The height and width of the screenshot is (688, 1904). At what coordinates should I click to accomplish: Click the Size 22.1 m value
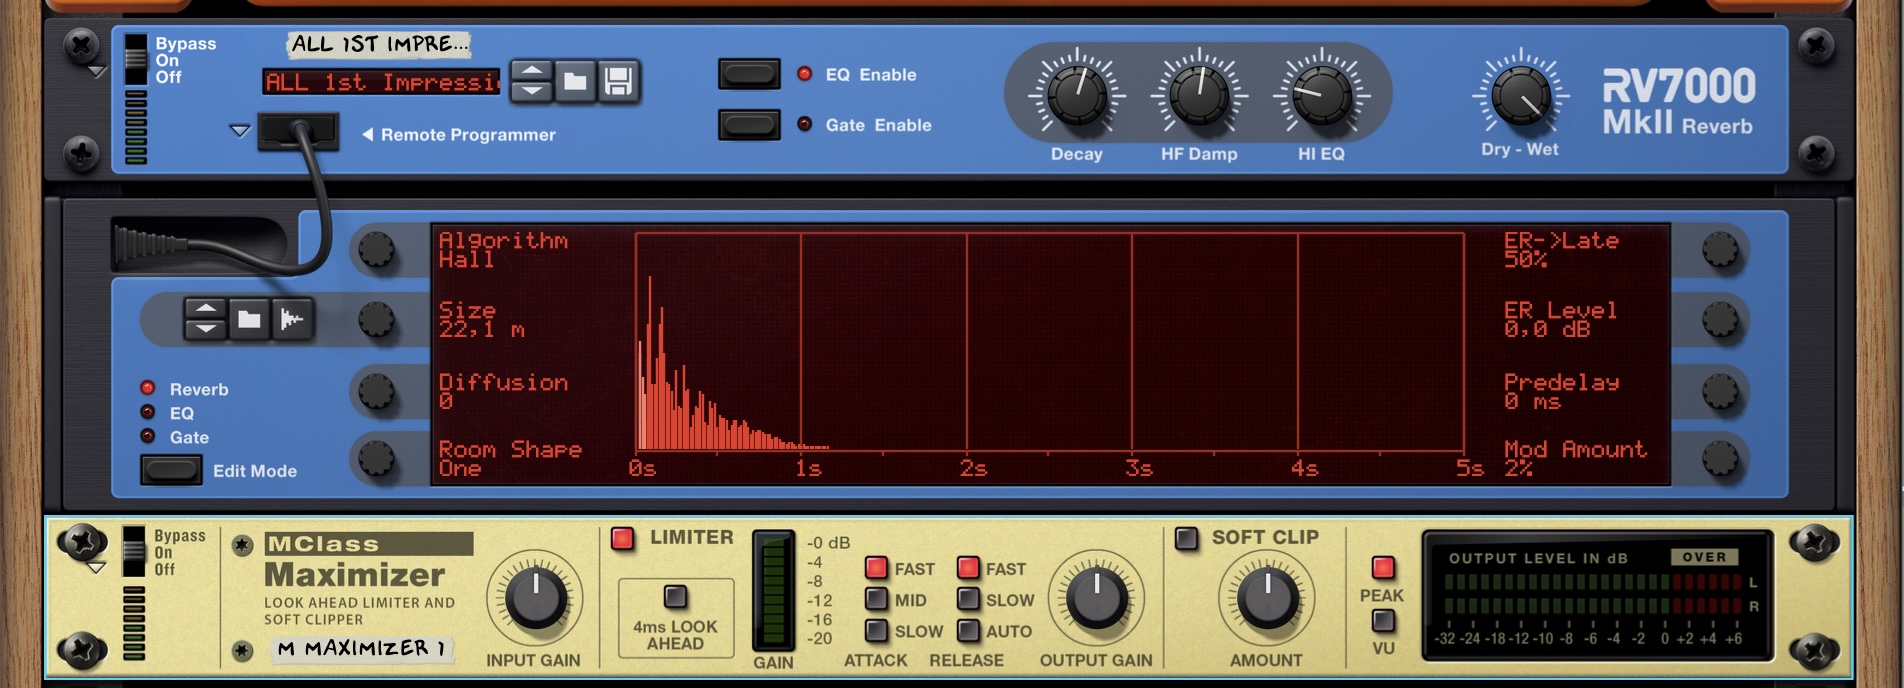click(482, 320)
